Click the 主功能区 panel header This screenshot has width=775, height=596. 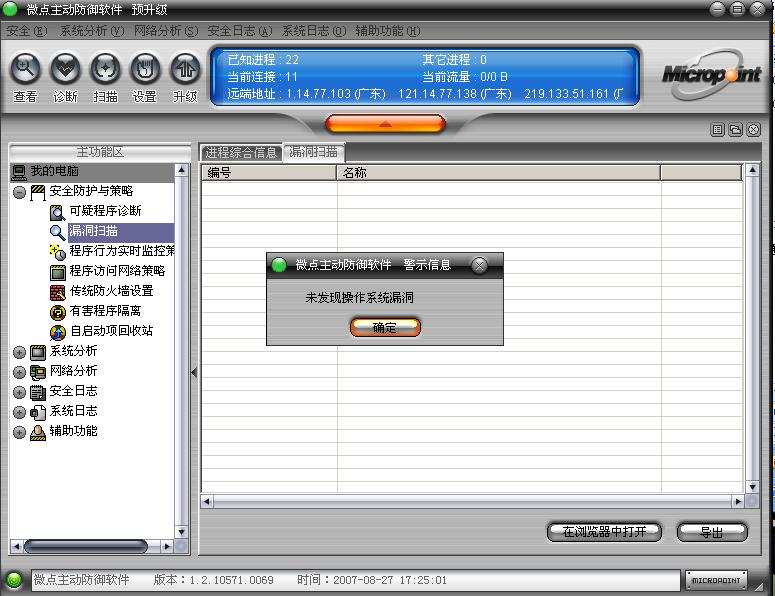[100, 152]
